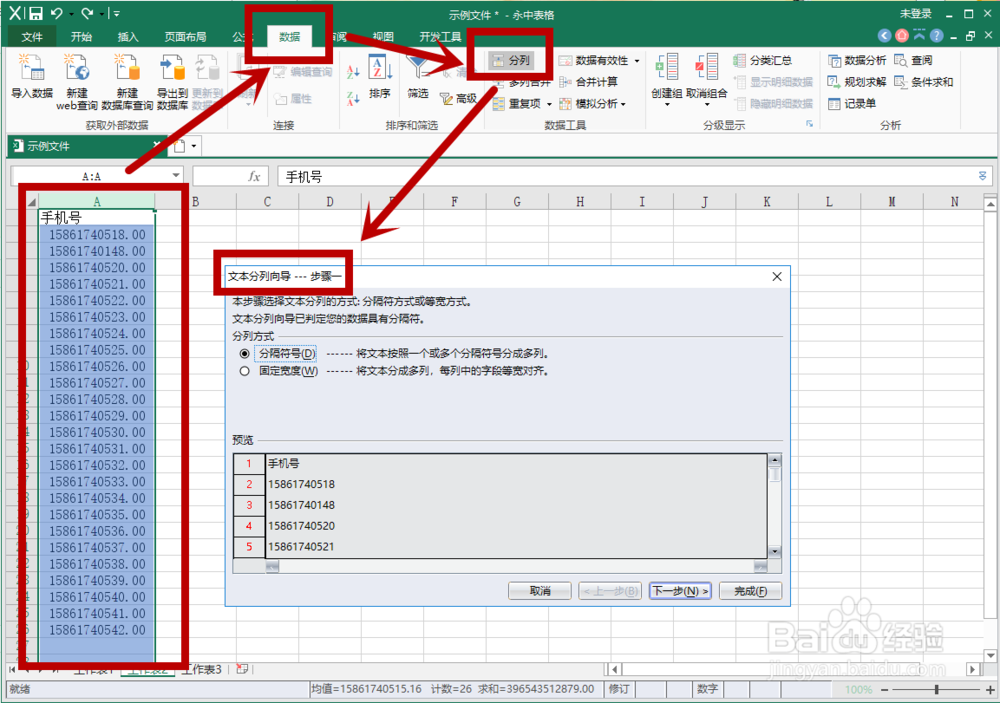Screen dimensions: 1000x703
Task: Open the 数据有效性 dropdown
Action: pyautogui.click(x=637, y=61)
